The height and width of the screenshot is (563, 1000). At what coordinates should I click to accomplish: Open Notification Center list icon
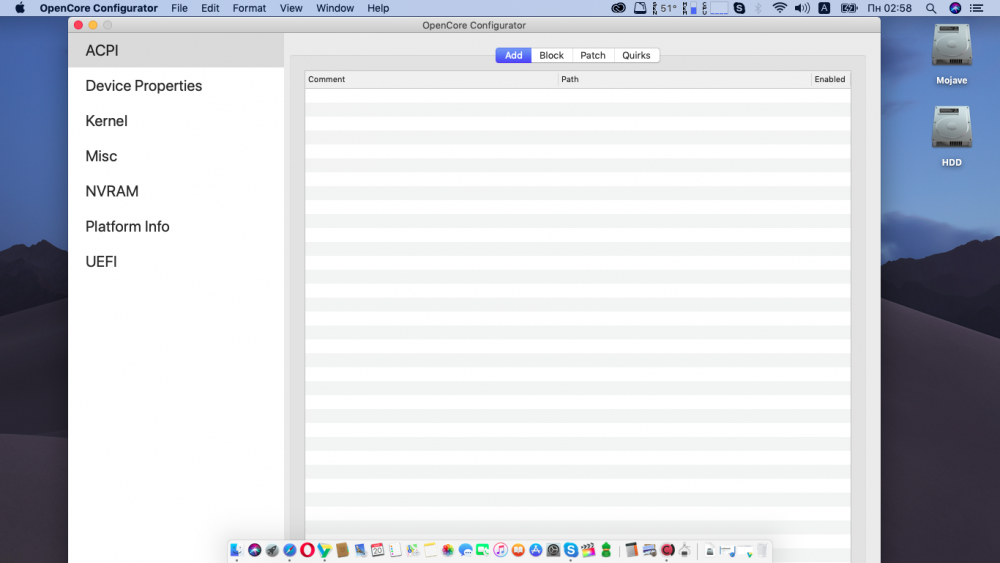point(976,8)
